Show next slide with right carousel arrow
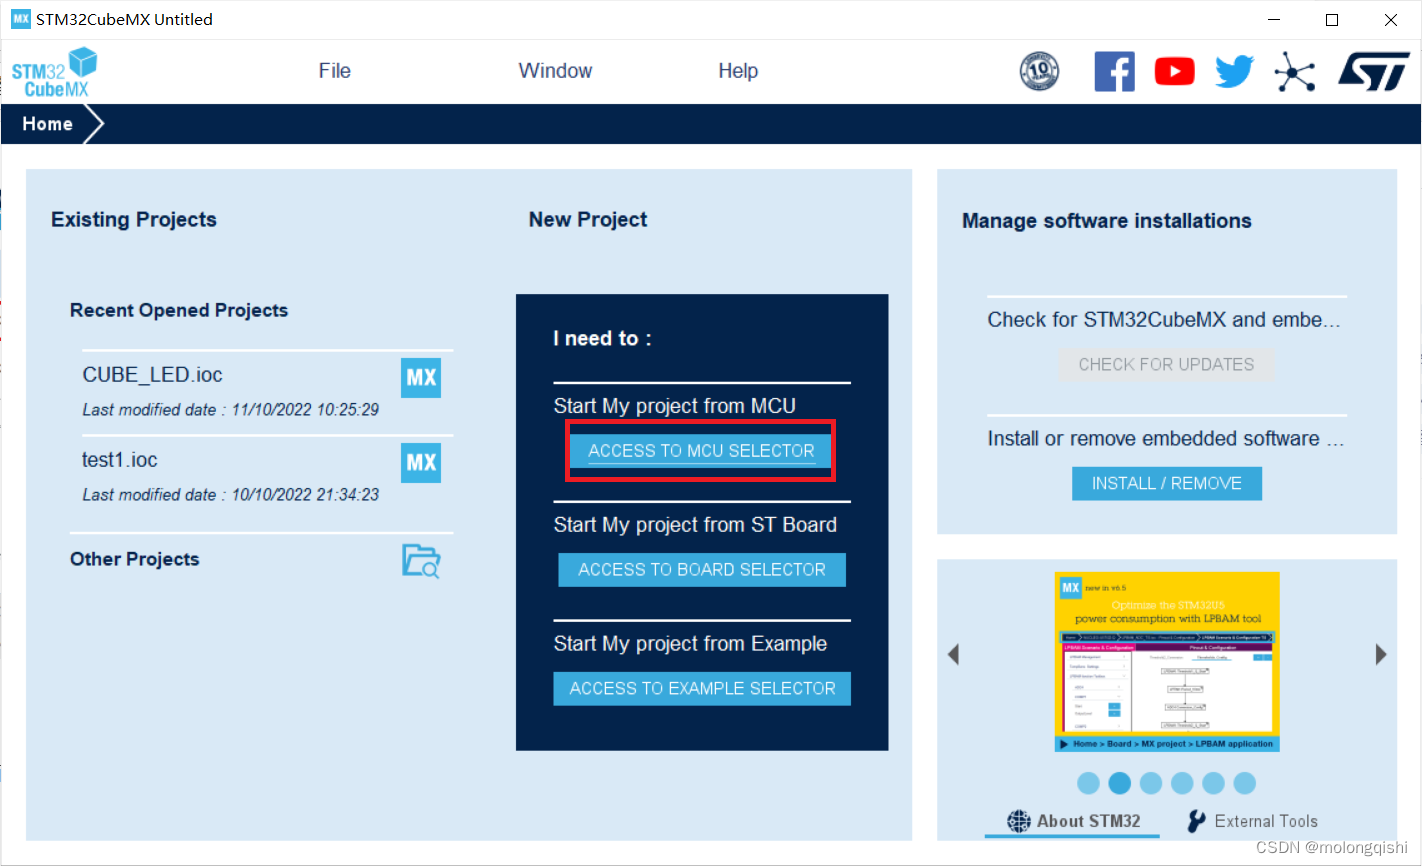This screenshot has width=1422, height=866. pyautogui.click(x=1381, y=655)
